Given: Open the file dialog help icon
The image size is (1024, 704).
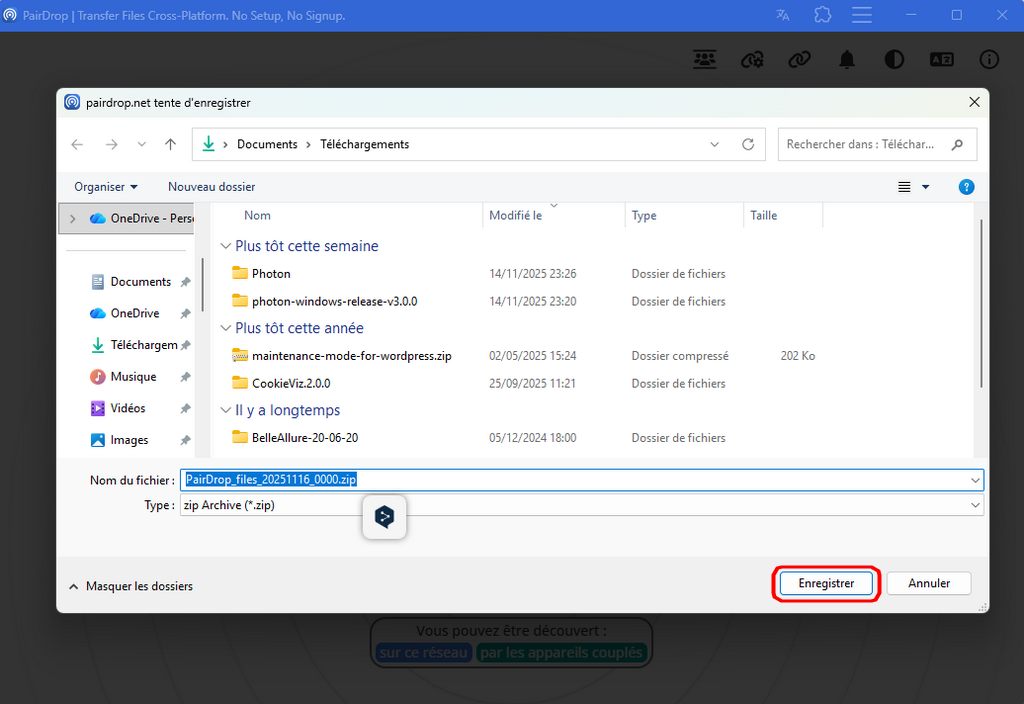Looking at the screenshot, I should pyautogui.click(x=966, y=187).
